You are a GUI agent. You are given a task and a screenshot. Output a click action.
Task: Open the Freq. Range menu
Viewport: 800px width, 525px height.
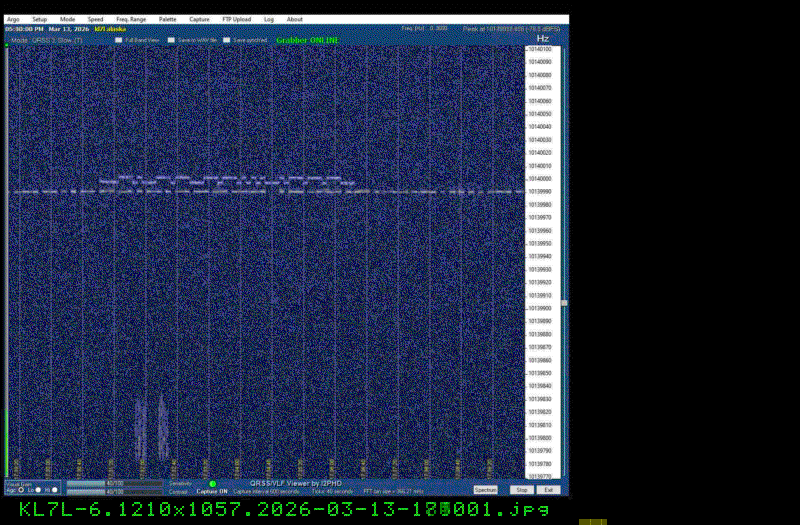(130, 19)
